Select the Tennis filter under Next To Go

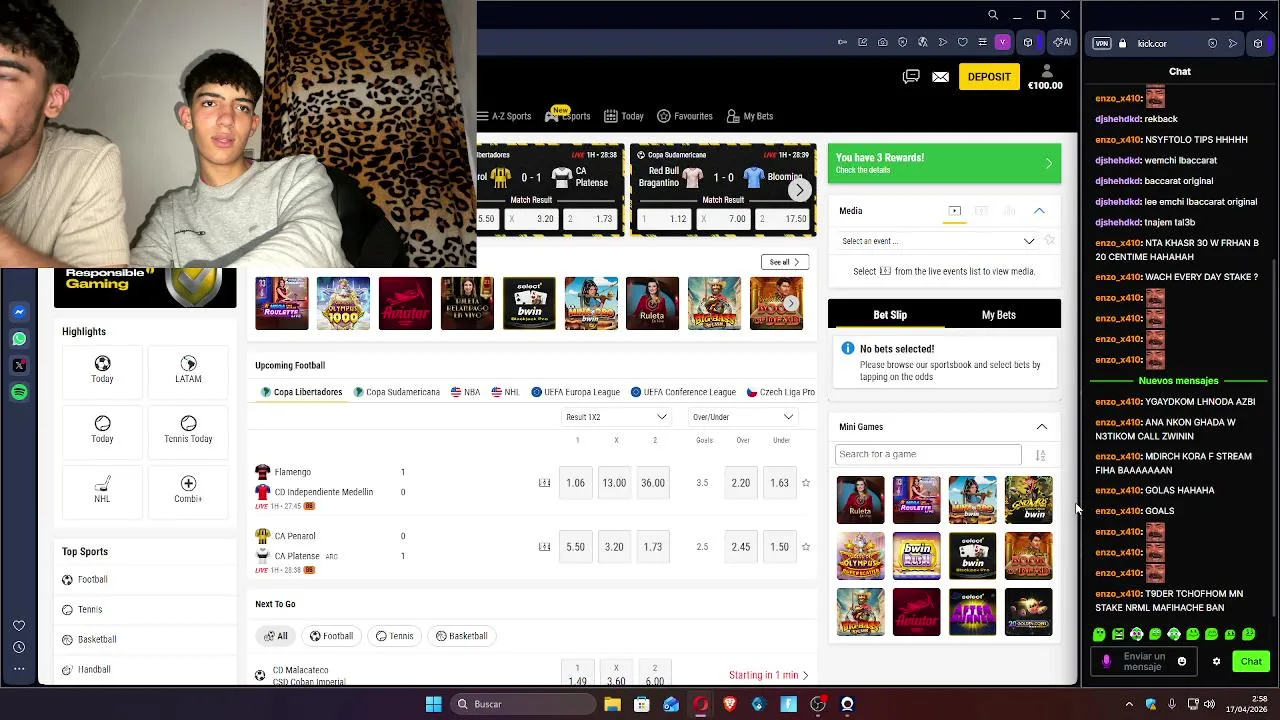395,636
